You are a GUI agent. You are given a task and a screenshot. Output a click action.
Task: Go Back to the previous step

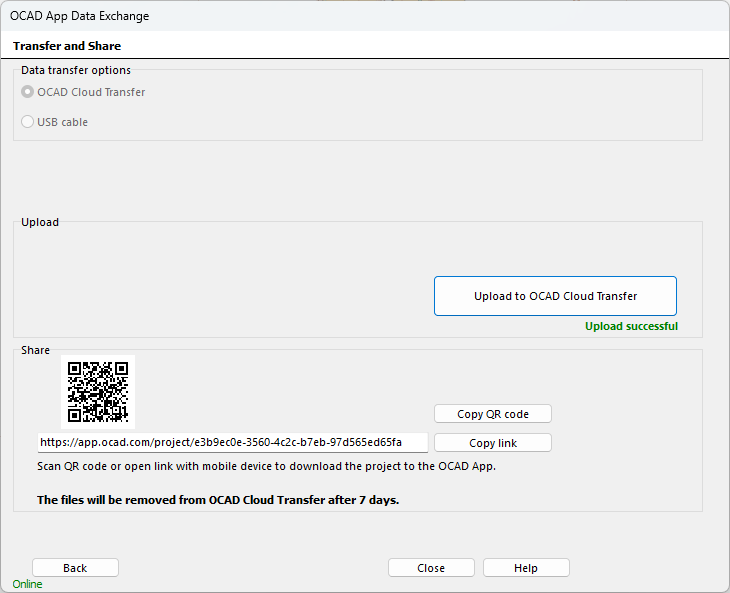point(75,568)
